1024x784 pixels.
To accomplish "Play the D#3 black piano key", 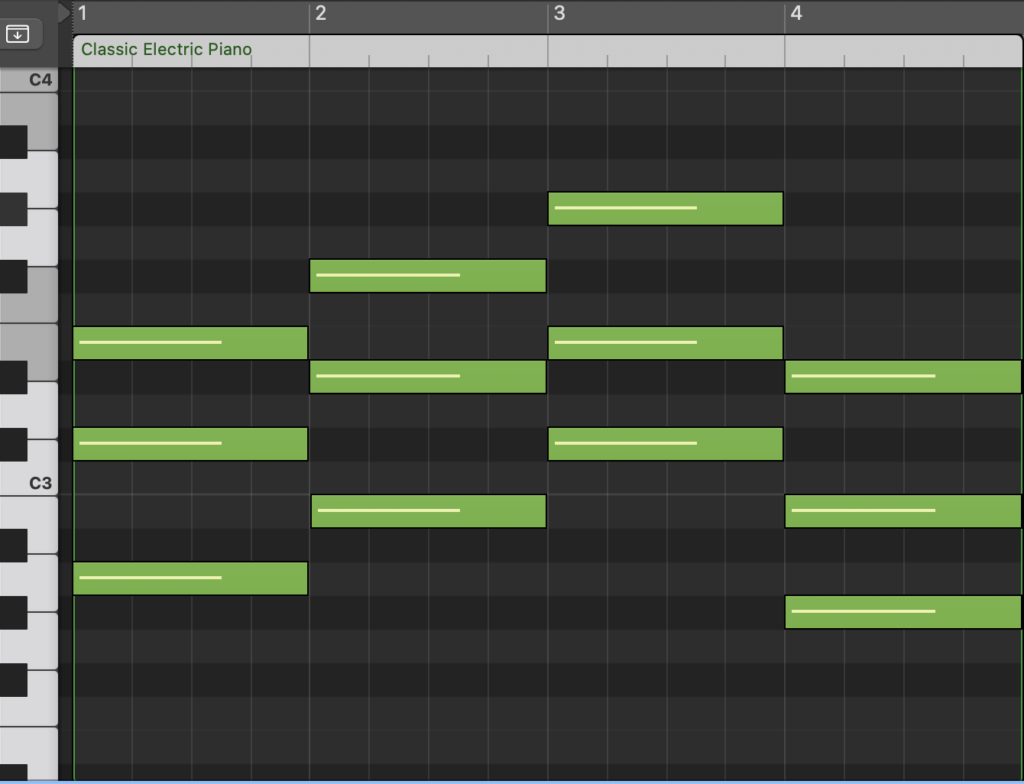I will point(14,377).
